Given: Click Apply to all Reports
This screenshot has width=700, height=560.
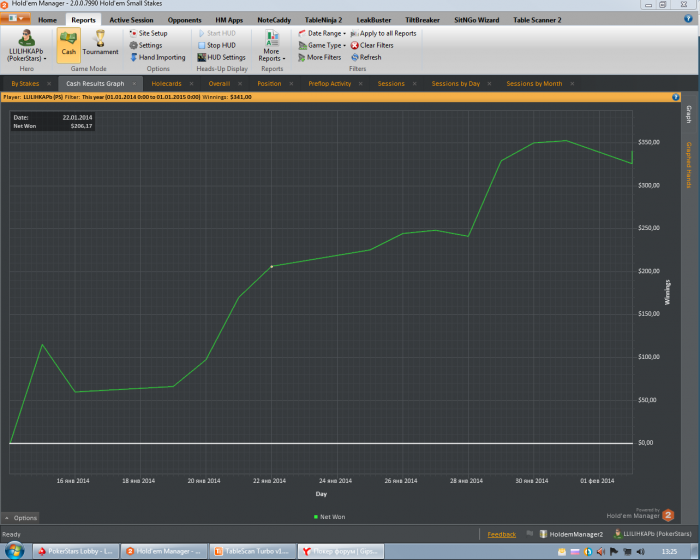Looking at the screenshot, I should [387, 33].
